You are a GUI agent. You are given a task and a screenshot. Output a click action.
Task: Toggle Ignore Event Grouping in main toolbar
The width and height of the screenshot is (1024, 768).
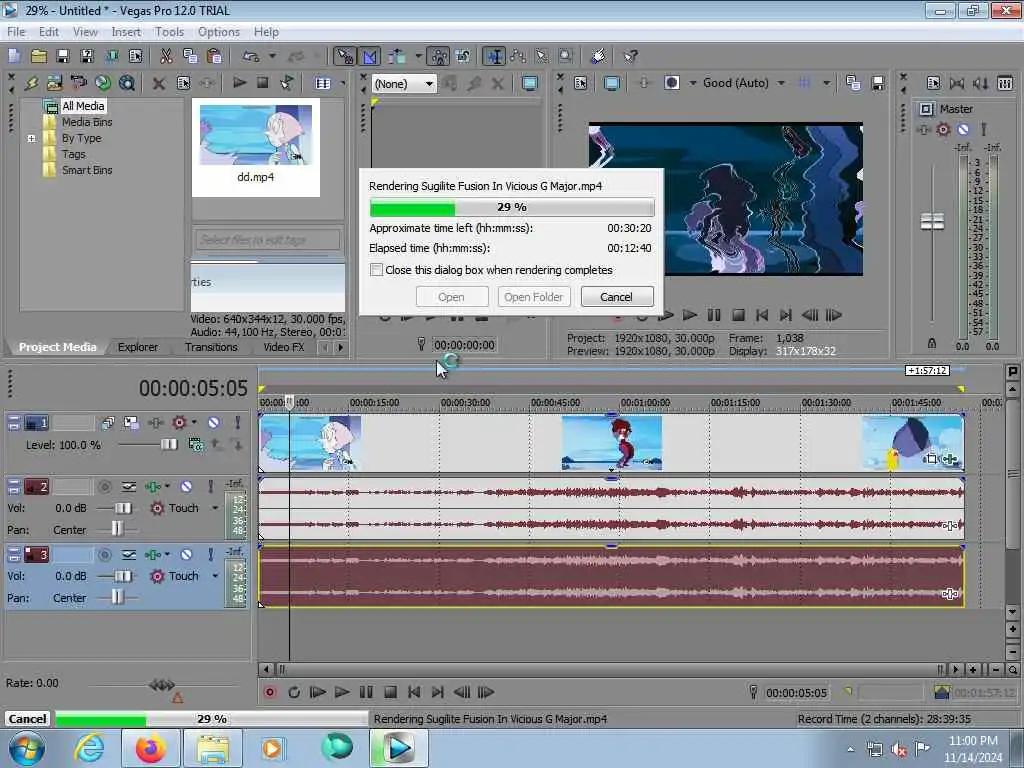point(463,56)
